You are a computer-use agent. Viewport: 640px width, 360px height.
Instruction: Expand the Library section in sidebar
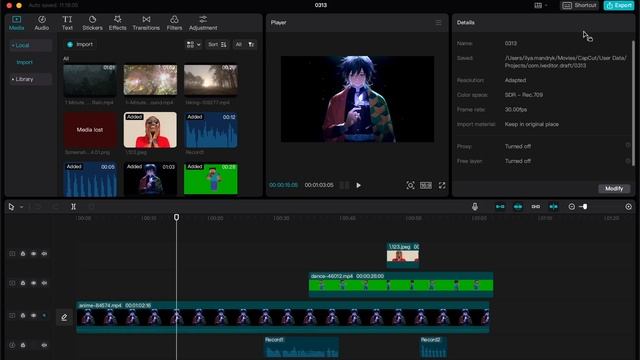[x=31, y=79]
